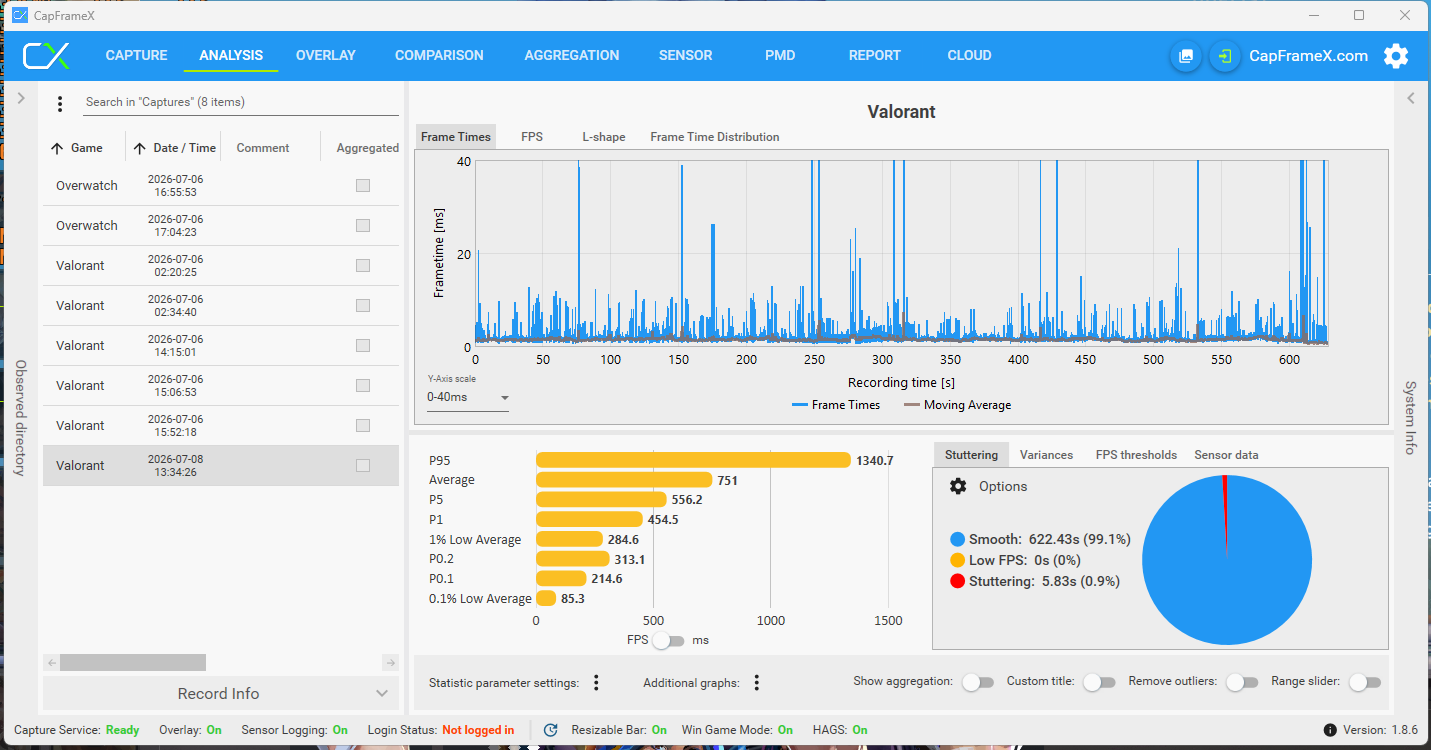
Task: Toggle the Frame Times series in the legend
Action: coord(836,405)
